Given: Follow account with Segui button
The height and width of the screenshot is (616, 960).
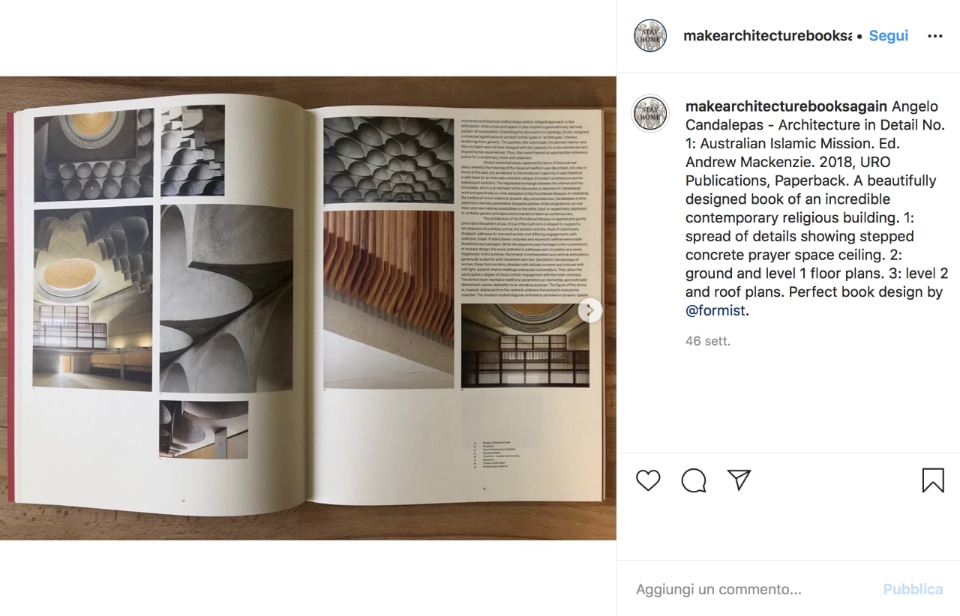Looking at the screenshot, I should 888,36.
